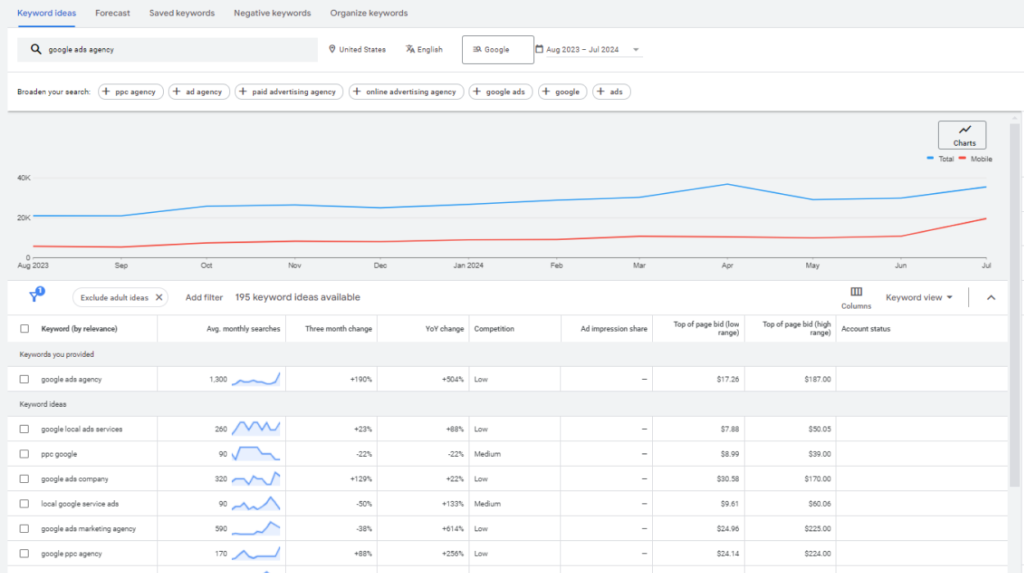Click the Total blue legend swatch
Image resolution: width=1024 pixels, height=573 pixels.
(x=930, y=158)
